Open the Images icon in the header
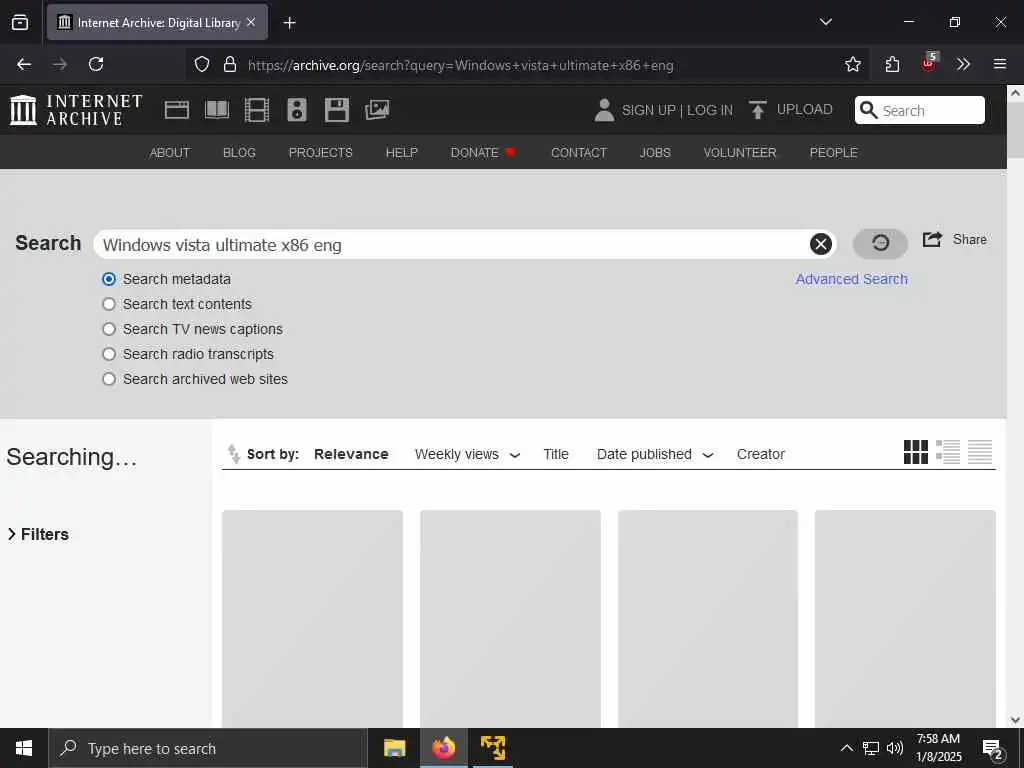Image resolution: width=1024 pixels, height=768 pixels. coord(377,110)
